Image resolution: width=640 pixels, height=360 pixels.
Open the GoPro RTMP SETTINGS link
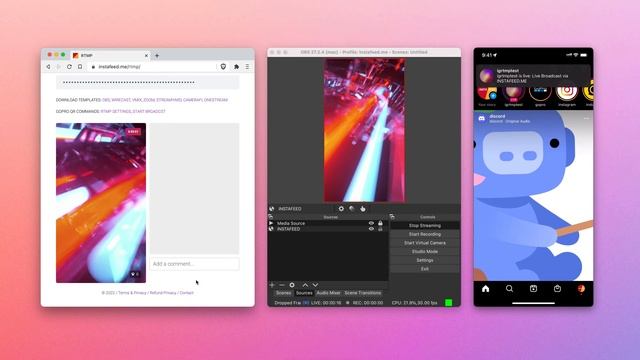coord(116,111)
